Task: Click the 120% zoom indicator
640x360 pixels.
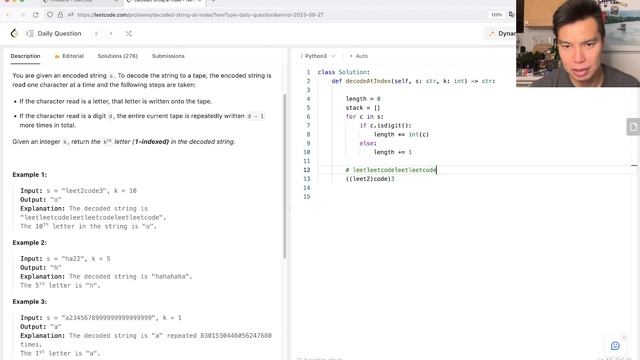Action: (x=496, y=15)
